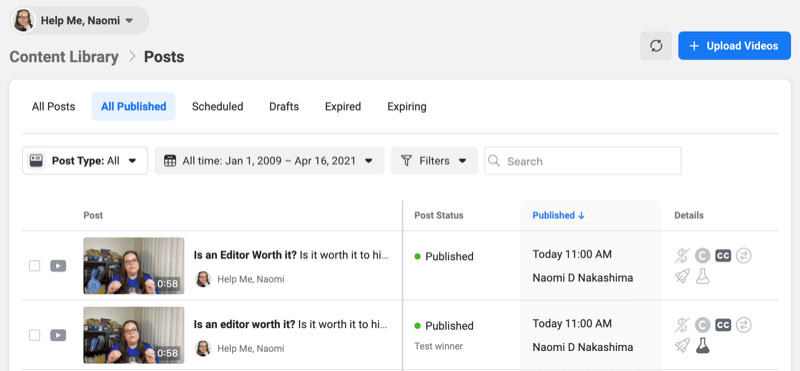Go to Content Library breadcrumb link
Viewport: 800px width, 371px height.
[64, 57]
